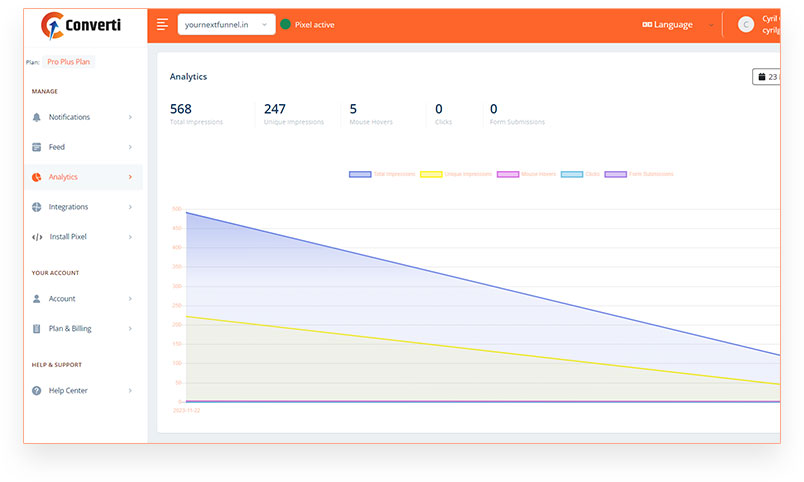Click the Plan & Billing icon

(36, 329)
